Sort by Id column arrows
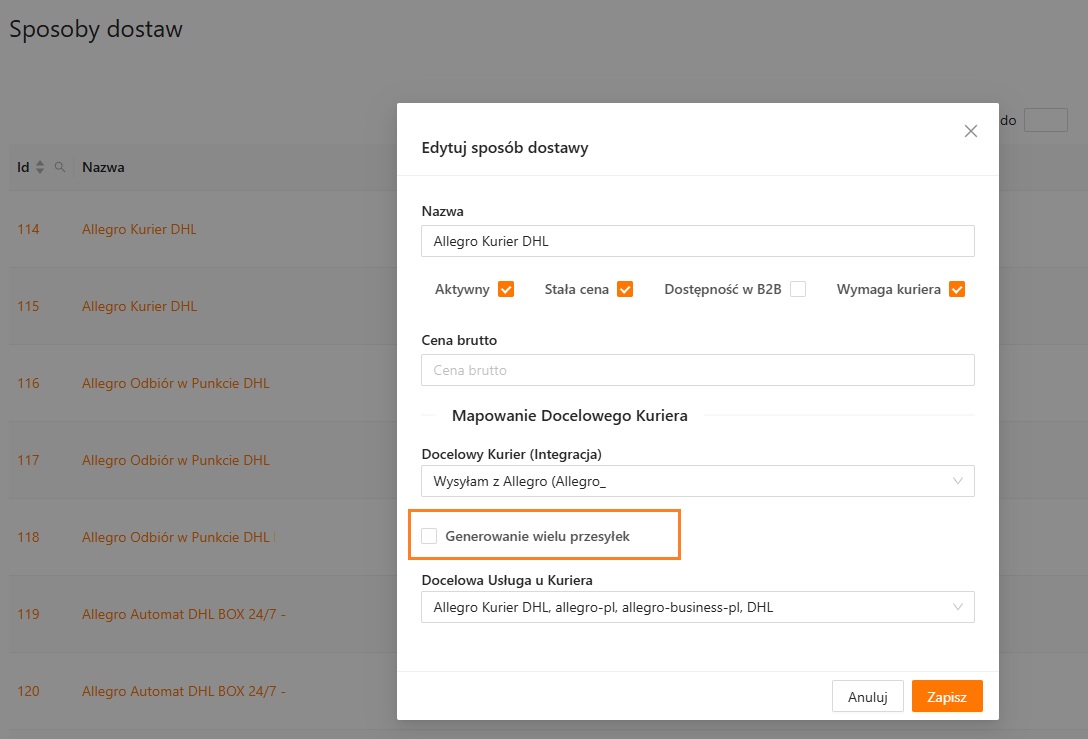The width and height of the screenshot is (1088, 739). pyautogui.click(x=40, y=167)
